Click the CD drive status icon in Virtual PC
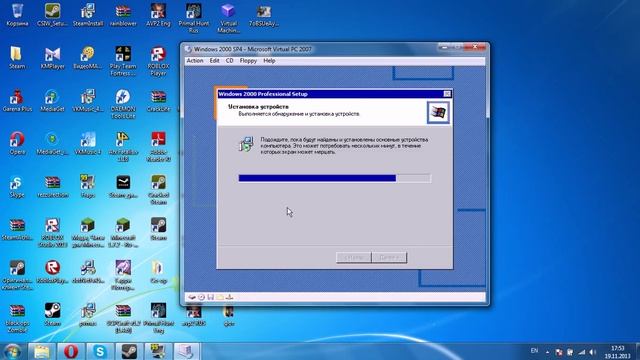Viewport: 640px width, 360px height. tap(201, 297)
